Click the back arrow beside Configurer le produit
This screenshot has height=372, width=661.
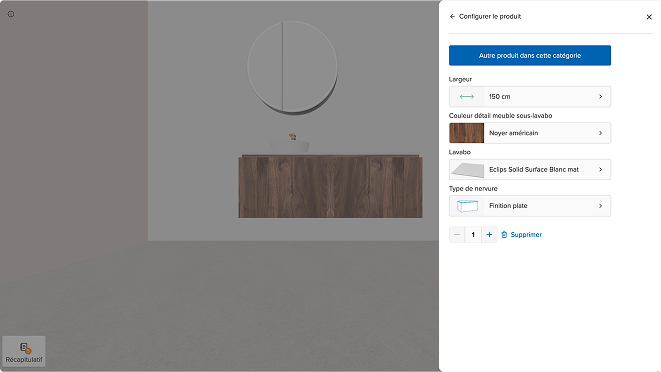click(452, 16)
